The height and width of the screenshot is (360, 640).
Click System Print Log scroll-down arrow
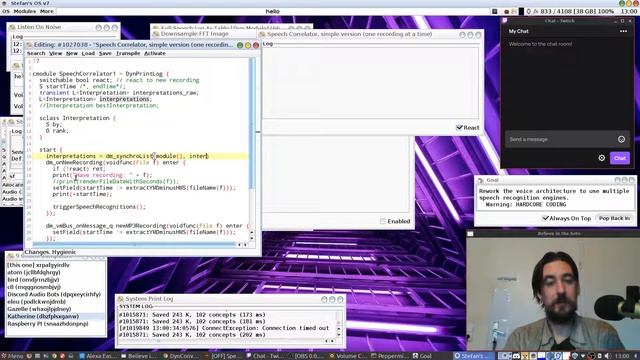pos(339,335)
